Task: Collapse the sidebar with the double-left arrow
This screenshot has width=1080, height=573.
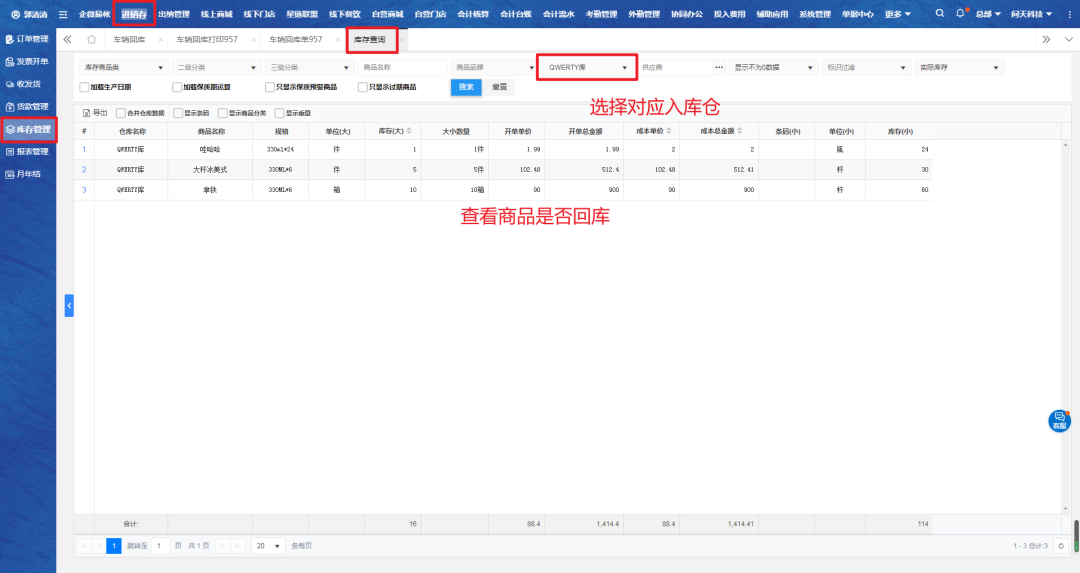Action: click(x=67, y=39)
